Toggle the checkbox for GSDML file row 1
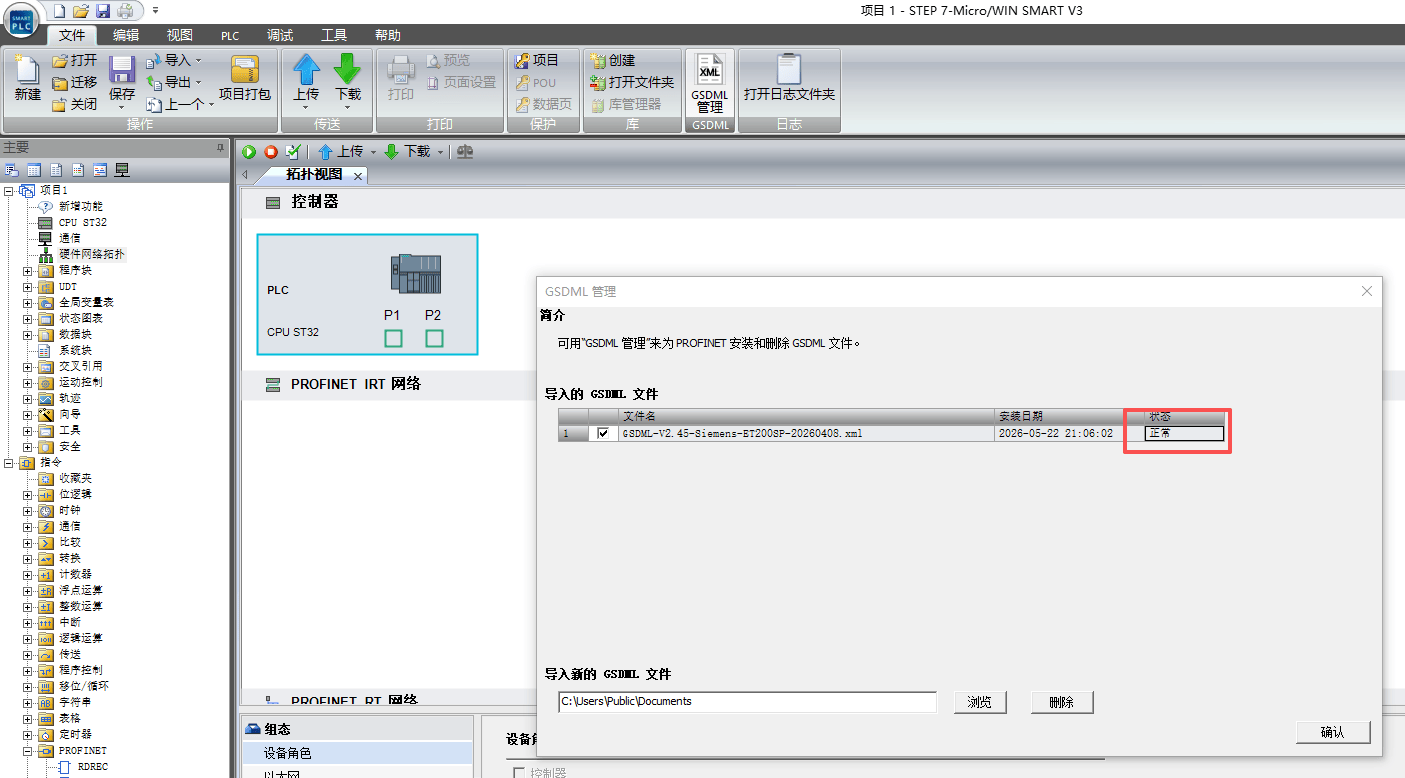The width and height of the screenshot is (1405, 778). pyautogui.click(x=602, y=434)
